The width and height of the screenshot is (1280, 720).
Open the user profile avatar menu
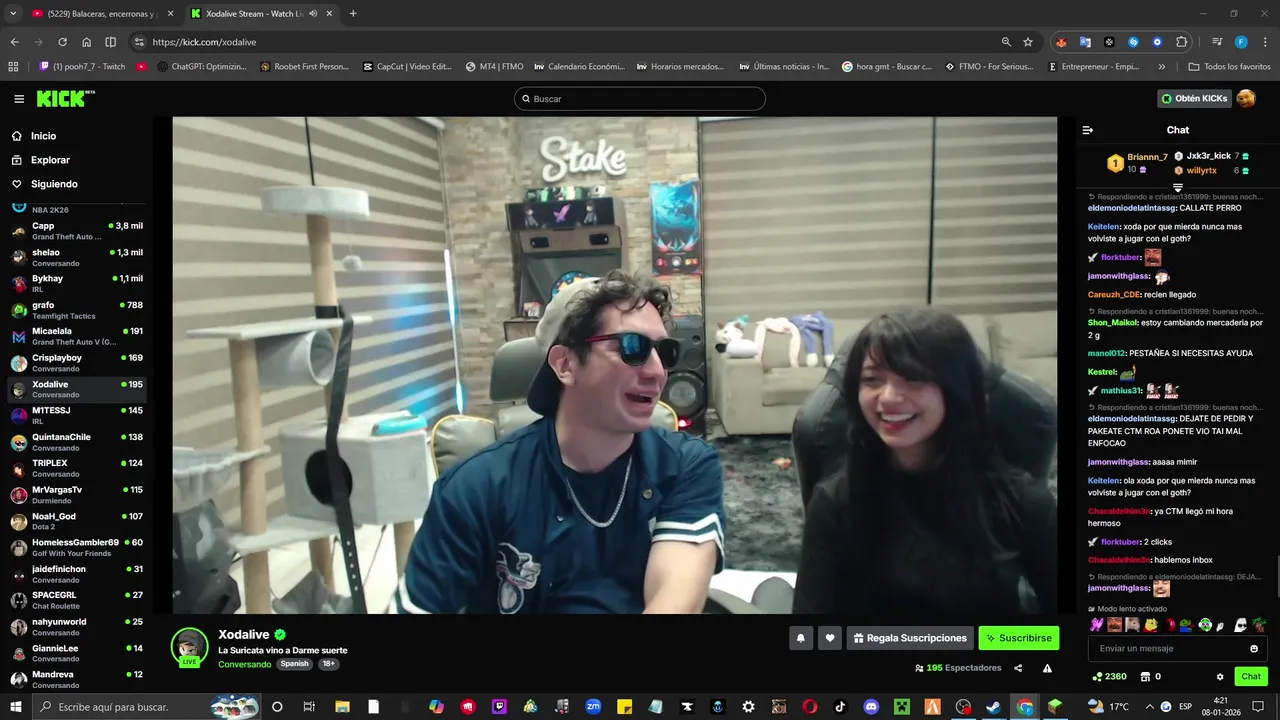(x=1246, y=98)
